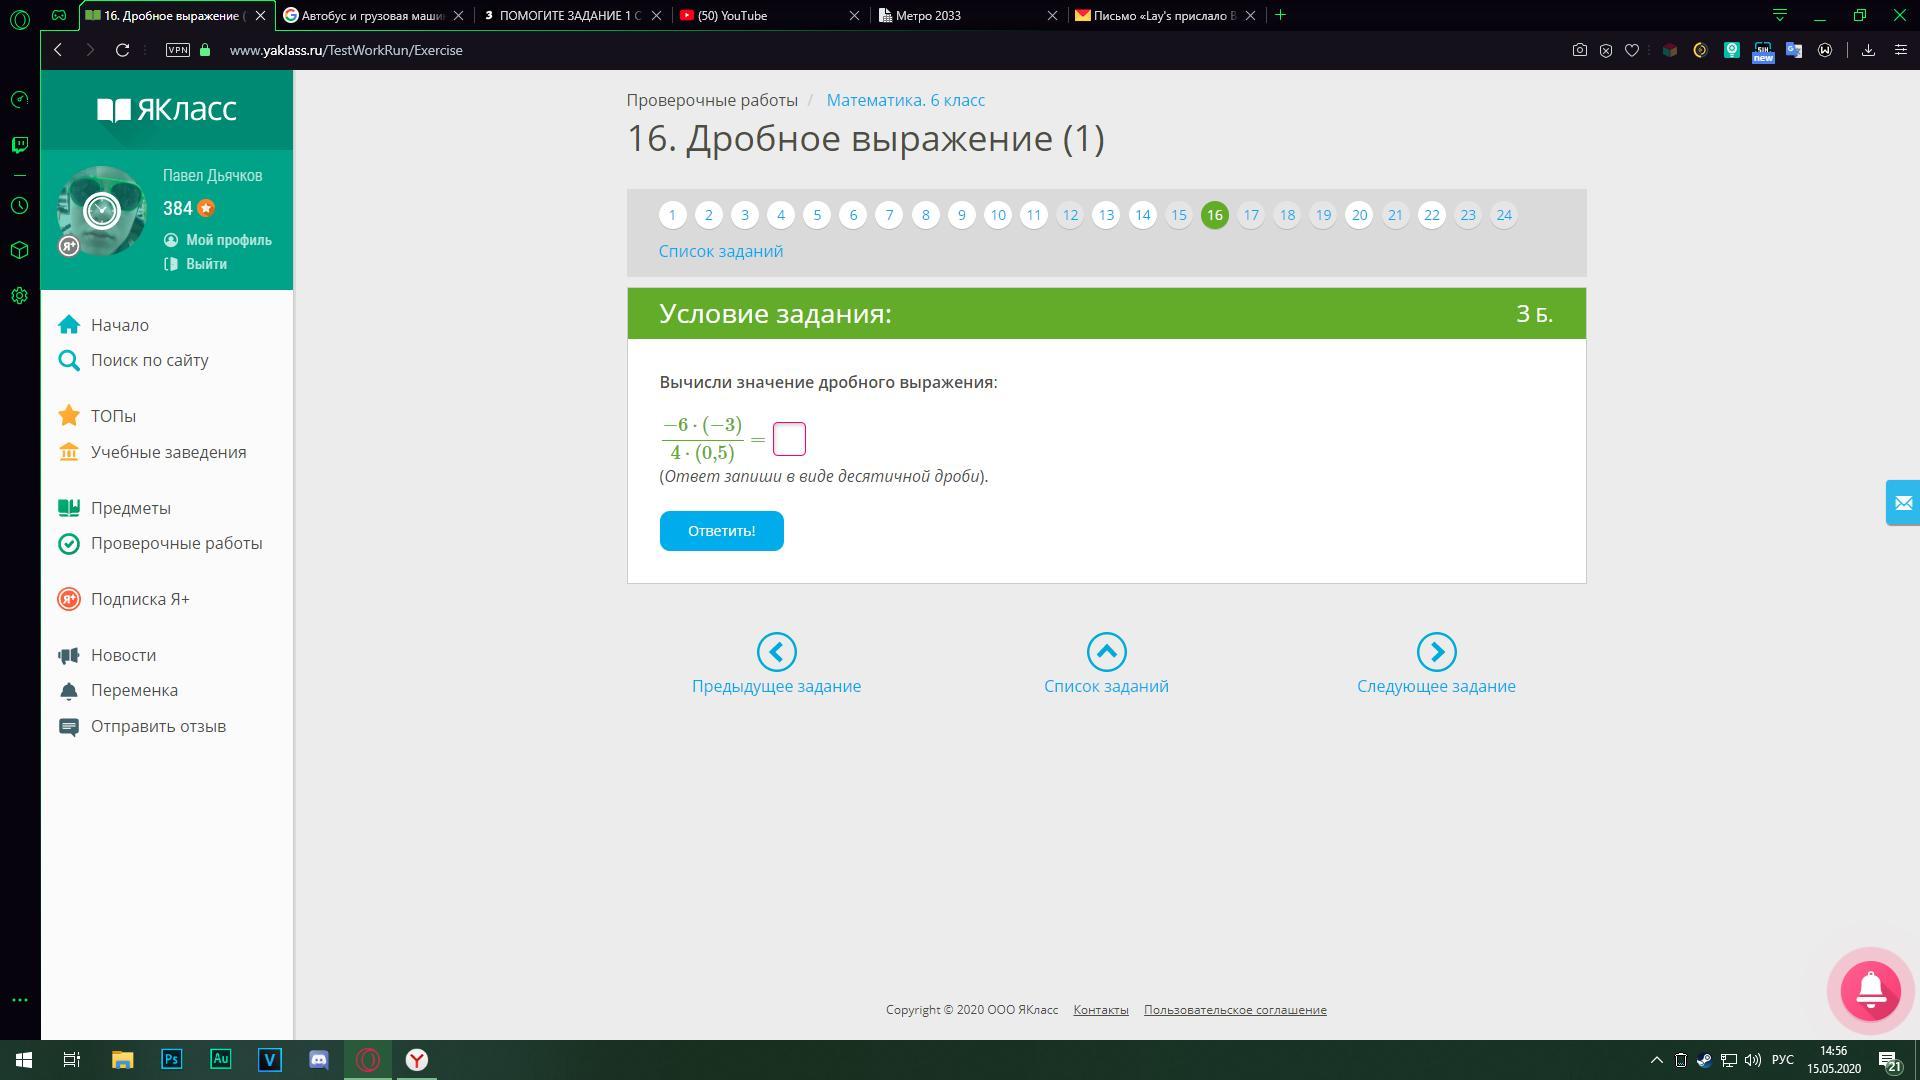Go to task number 17
Image resolution: width=1920 pixels, height=1080 pixels.
1250,215
